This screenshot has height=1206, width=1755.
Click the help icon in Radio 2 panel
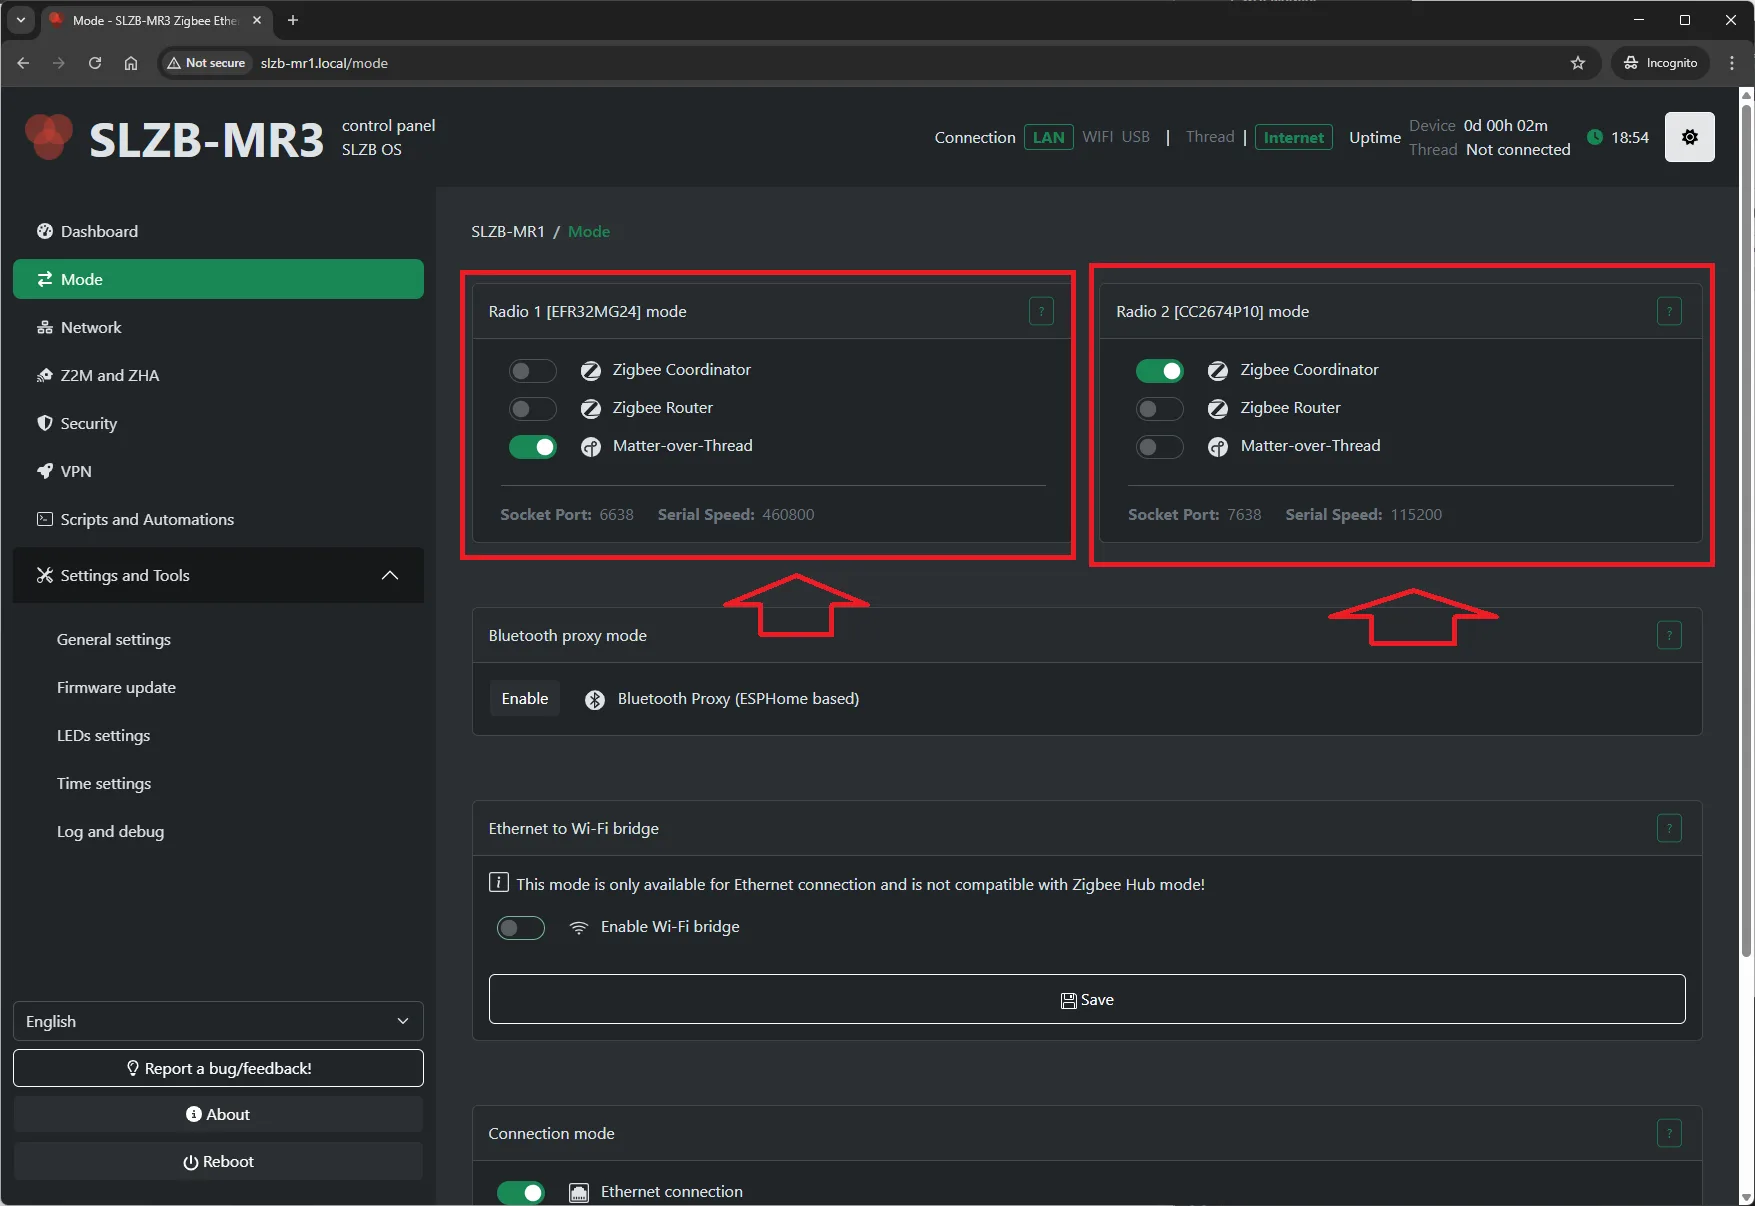coord(1668,311)
